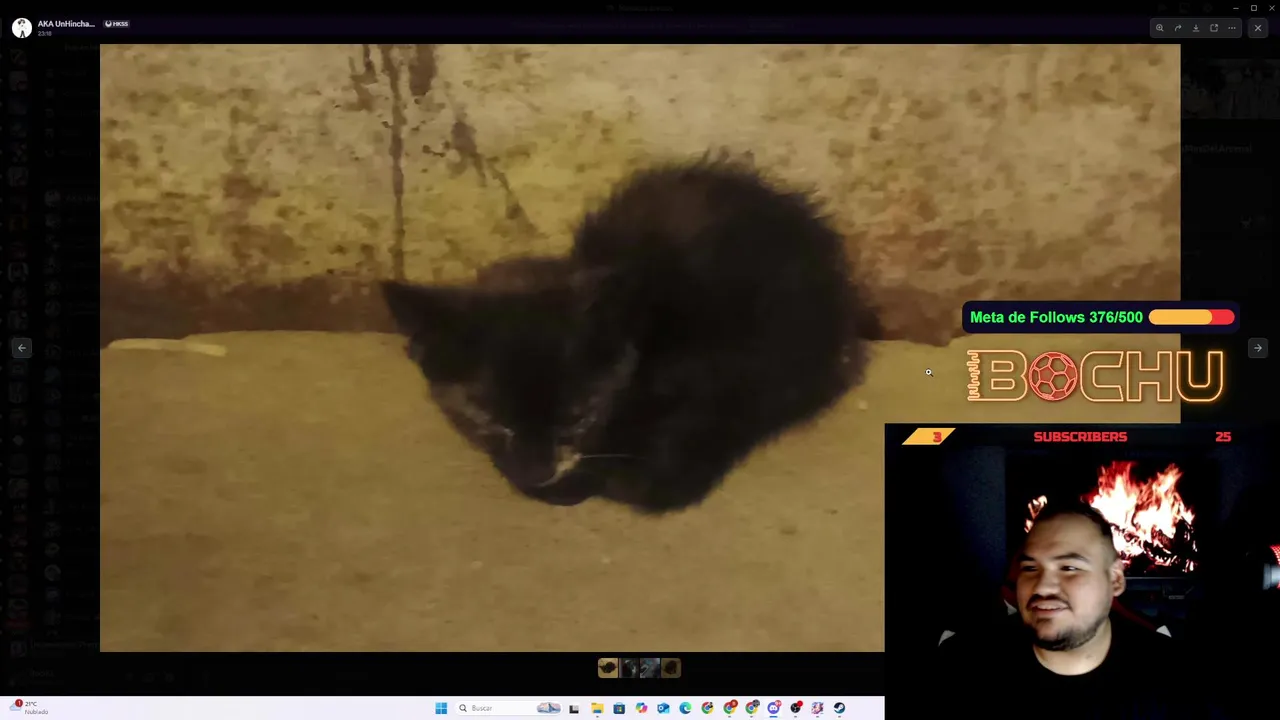The height and width of the screenshot is (720, 1280).
Task: Open File Explorer from the taskbar
Action: coord(597,708)
